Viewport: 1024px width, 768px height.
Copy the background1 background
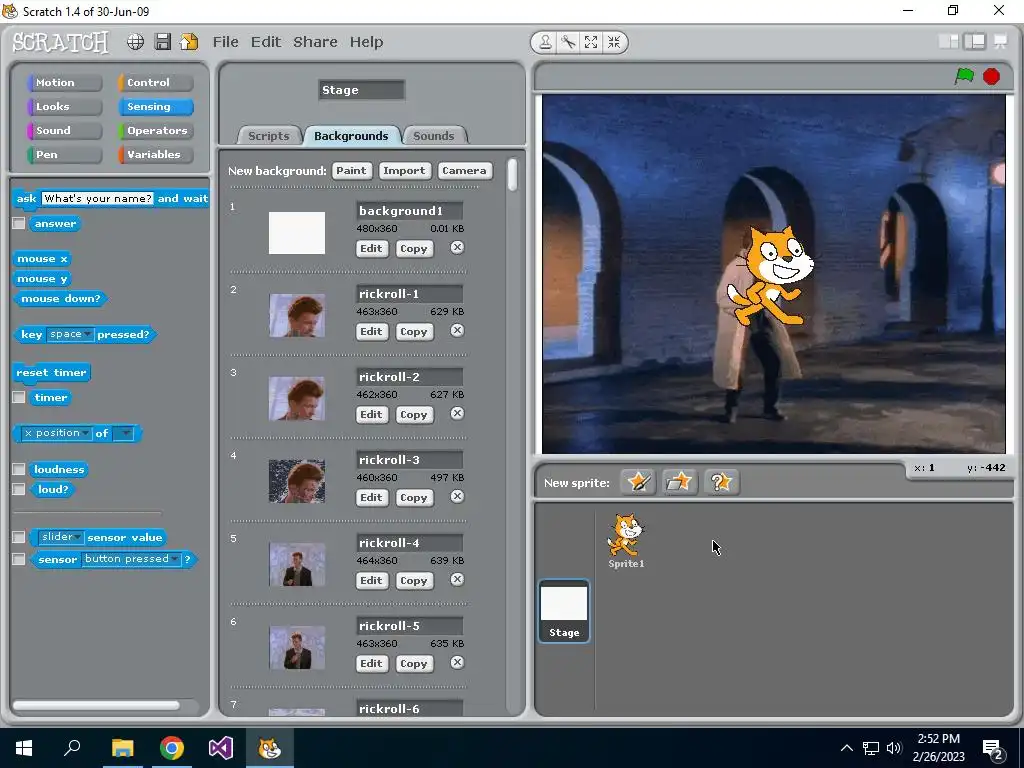(413, 249)
